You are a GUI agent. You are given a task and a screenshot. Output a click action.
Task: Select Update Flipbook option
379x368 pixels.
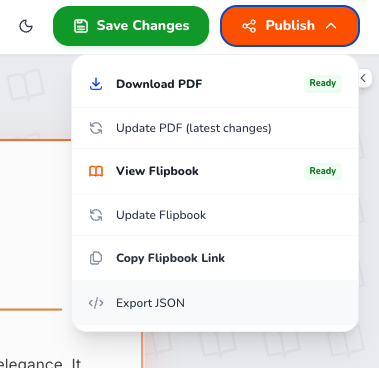click(x=215, y=215)
